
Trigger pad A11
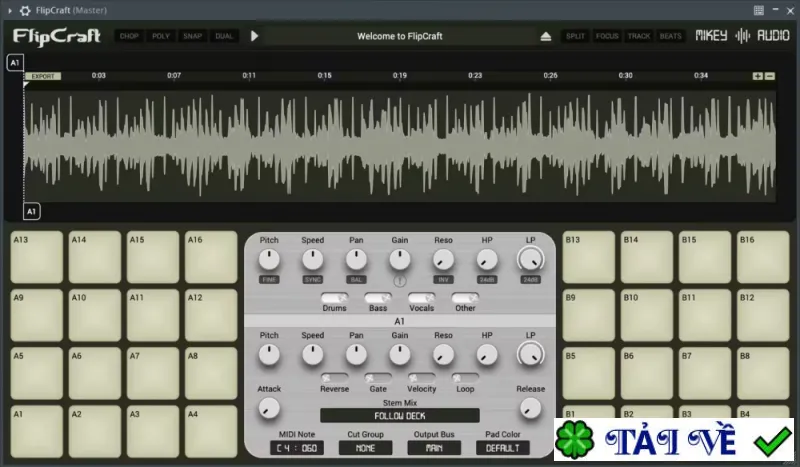153,315
